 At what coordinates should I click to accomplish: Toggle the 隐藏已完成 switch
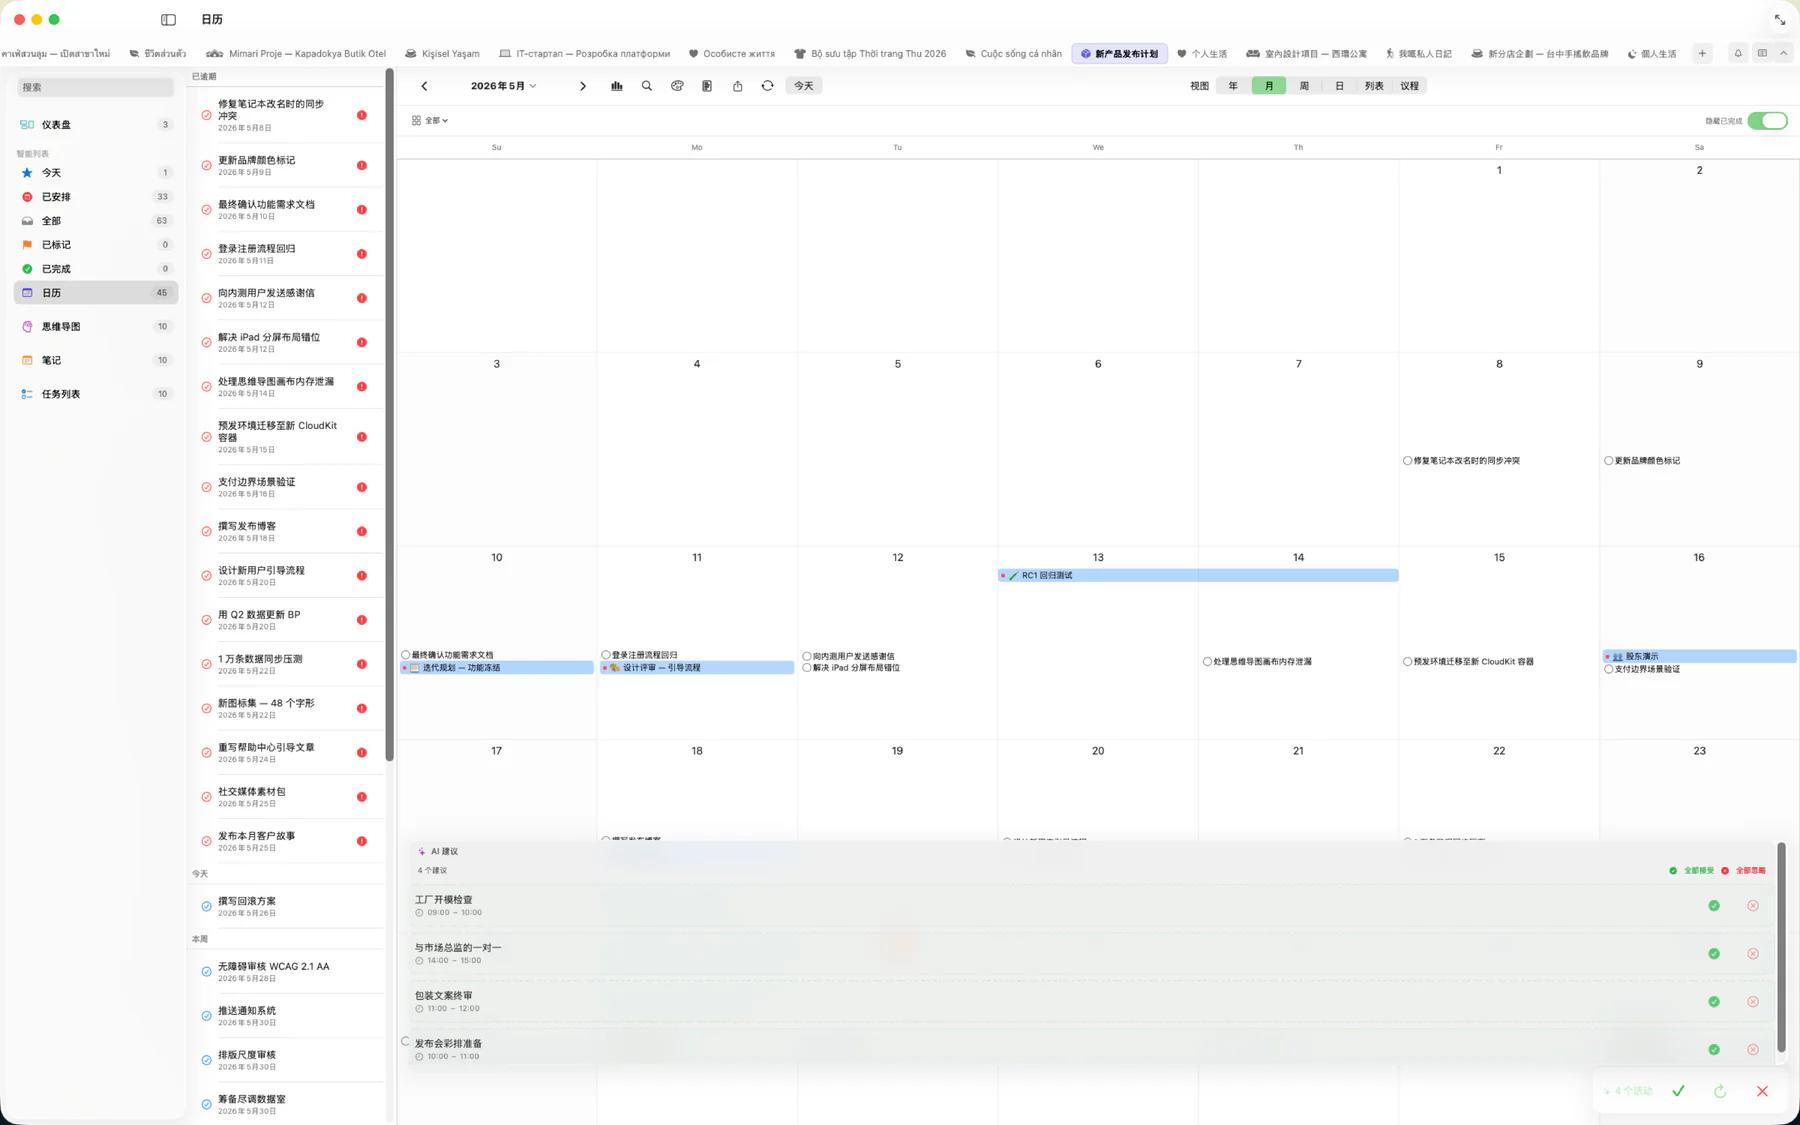point(1767,121)
